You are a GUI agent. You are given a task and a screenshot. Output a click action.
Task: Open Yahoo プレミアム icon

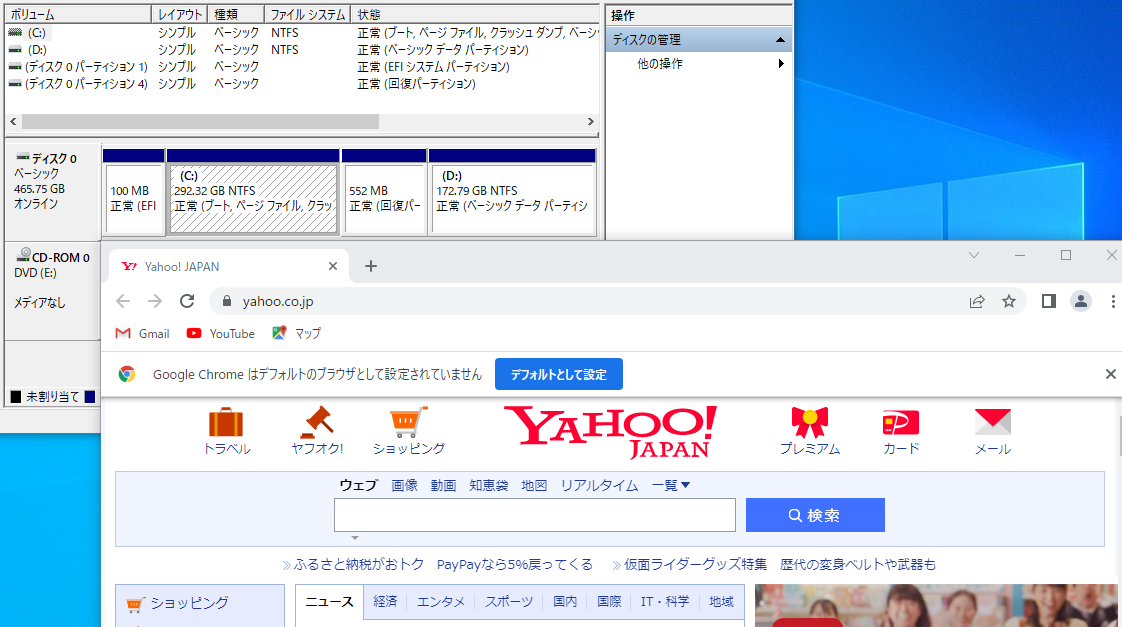click(x=809, y=431)
